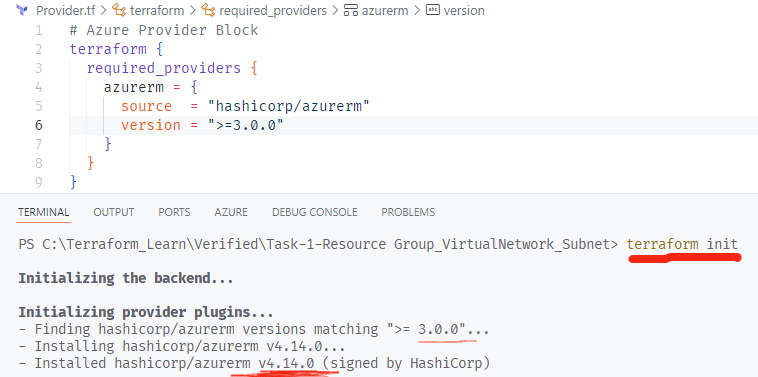Click 'Initializing provider plugins...' terminal line
This screenshot has width=758, height=377.
pos(146,312)
